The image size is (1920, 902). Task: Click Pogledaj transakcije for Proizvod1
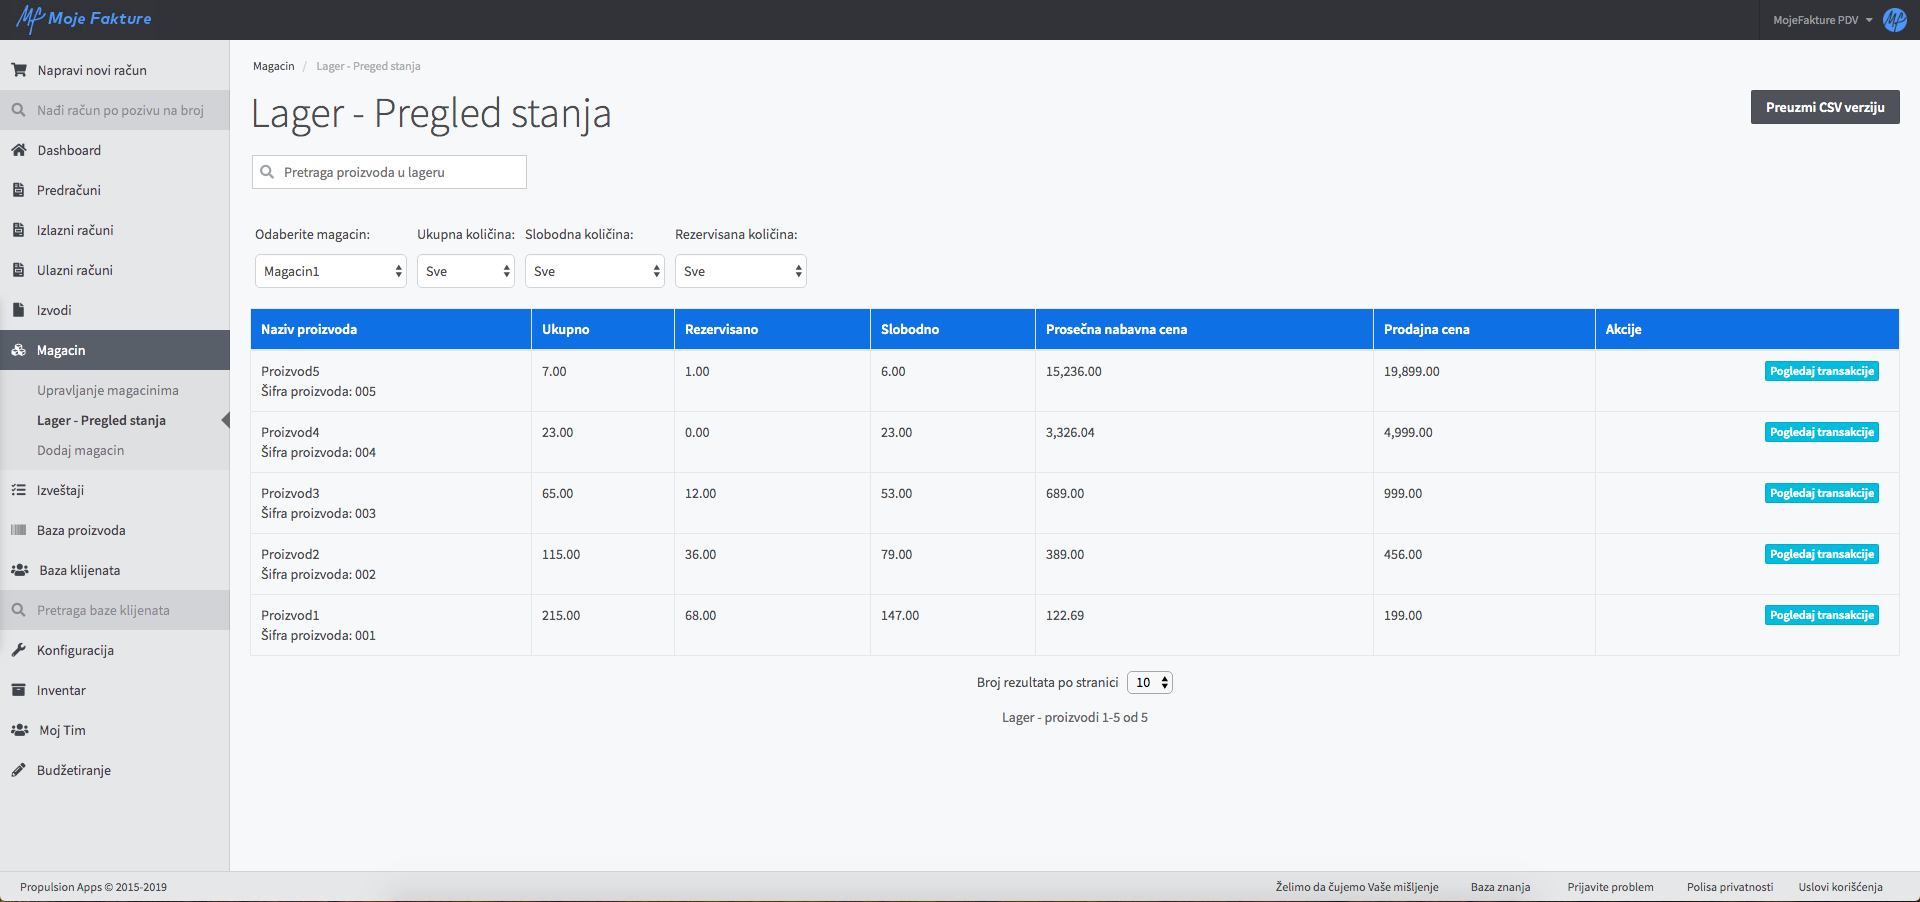tap(1821, 615)
